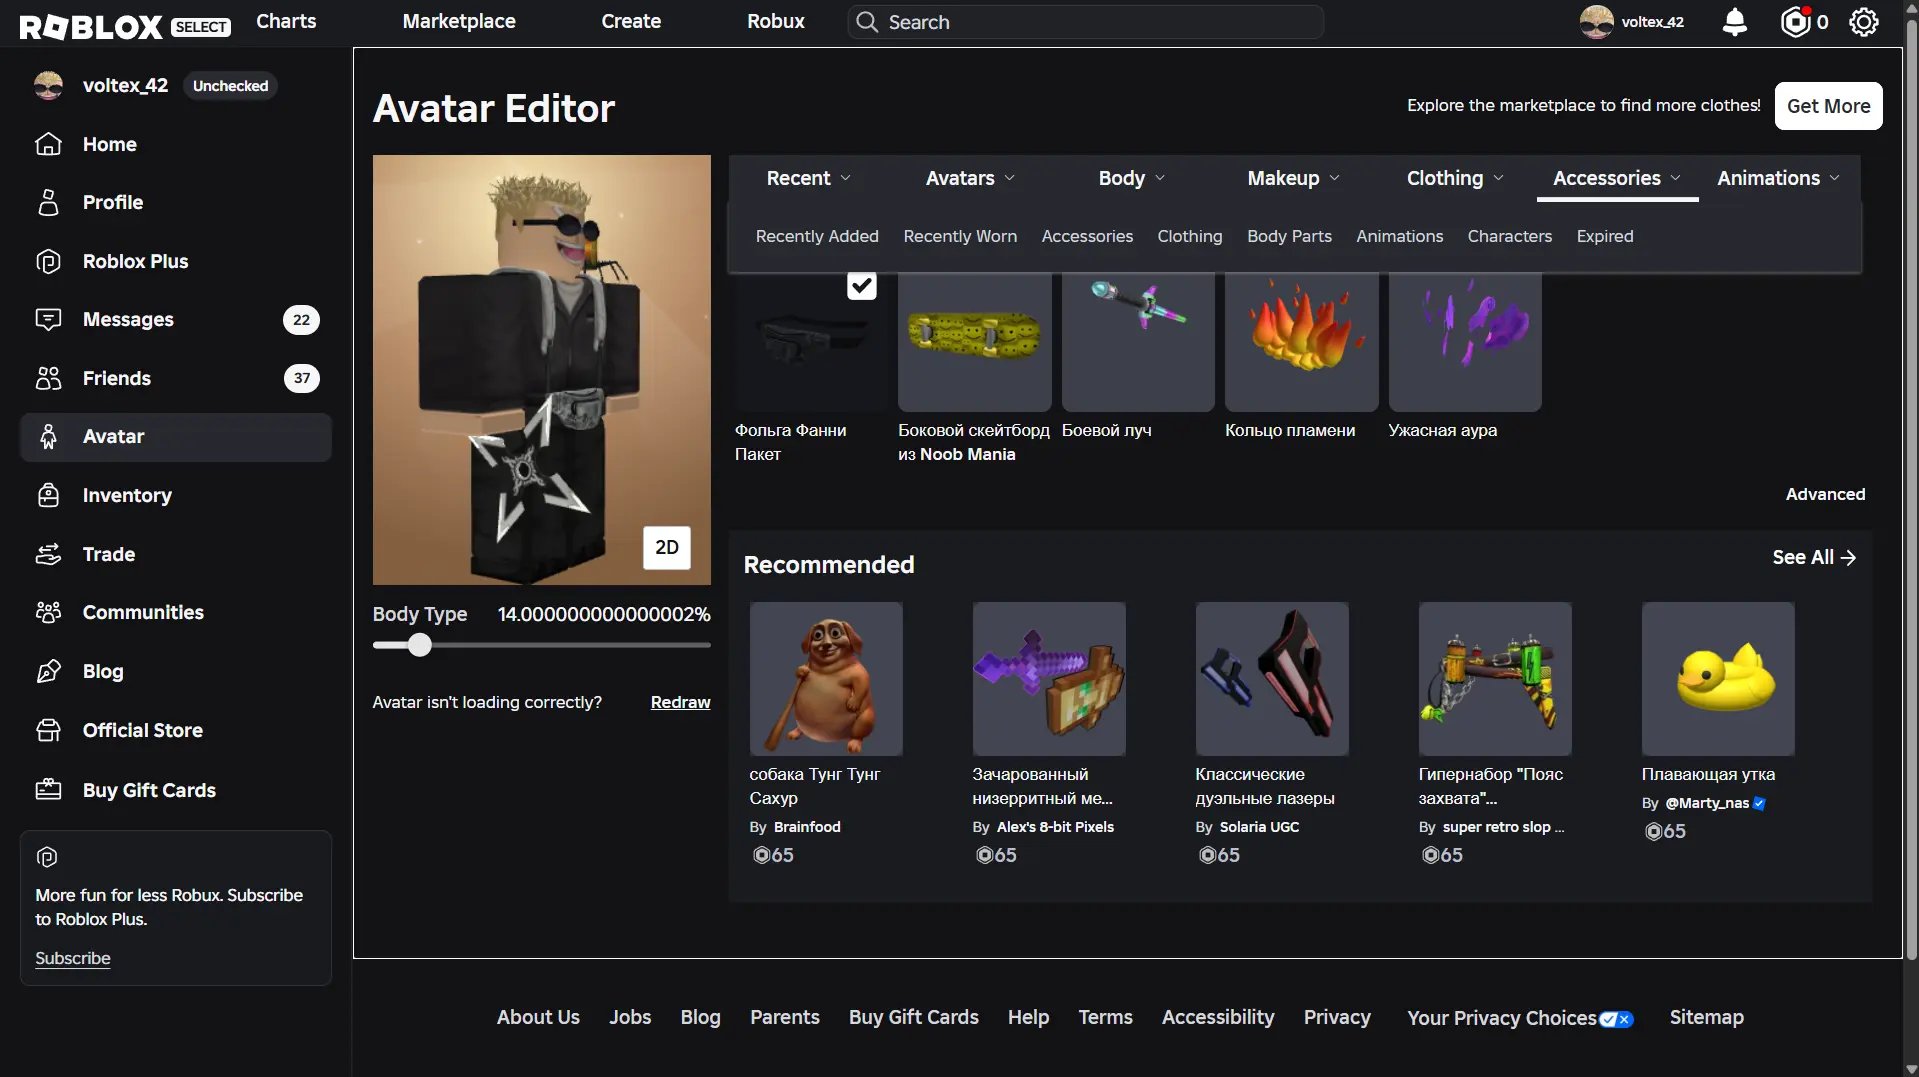Click the Messages sidebar icon
The image size is (1919, 1077).
pos(48,319)
